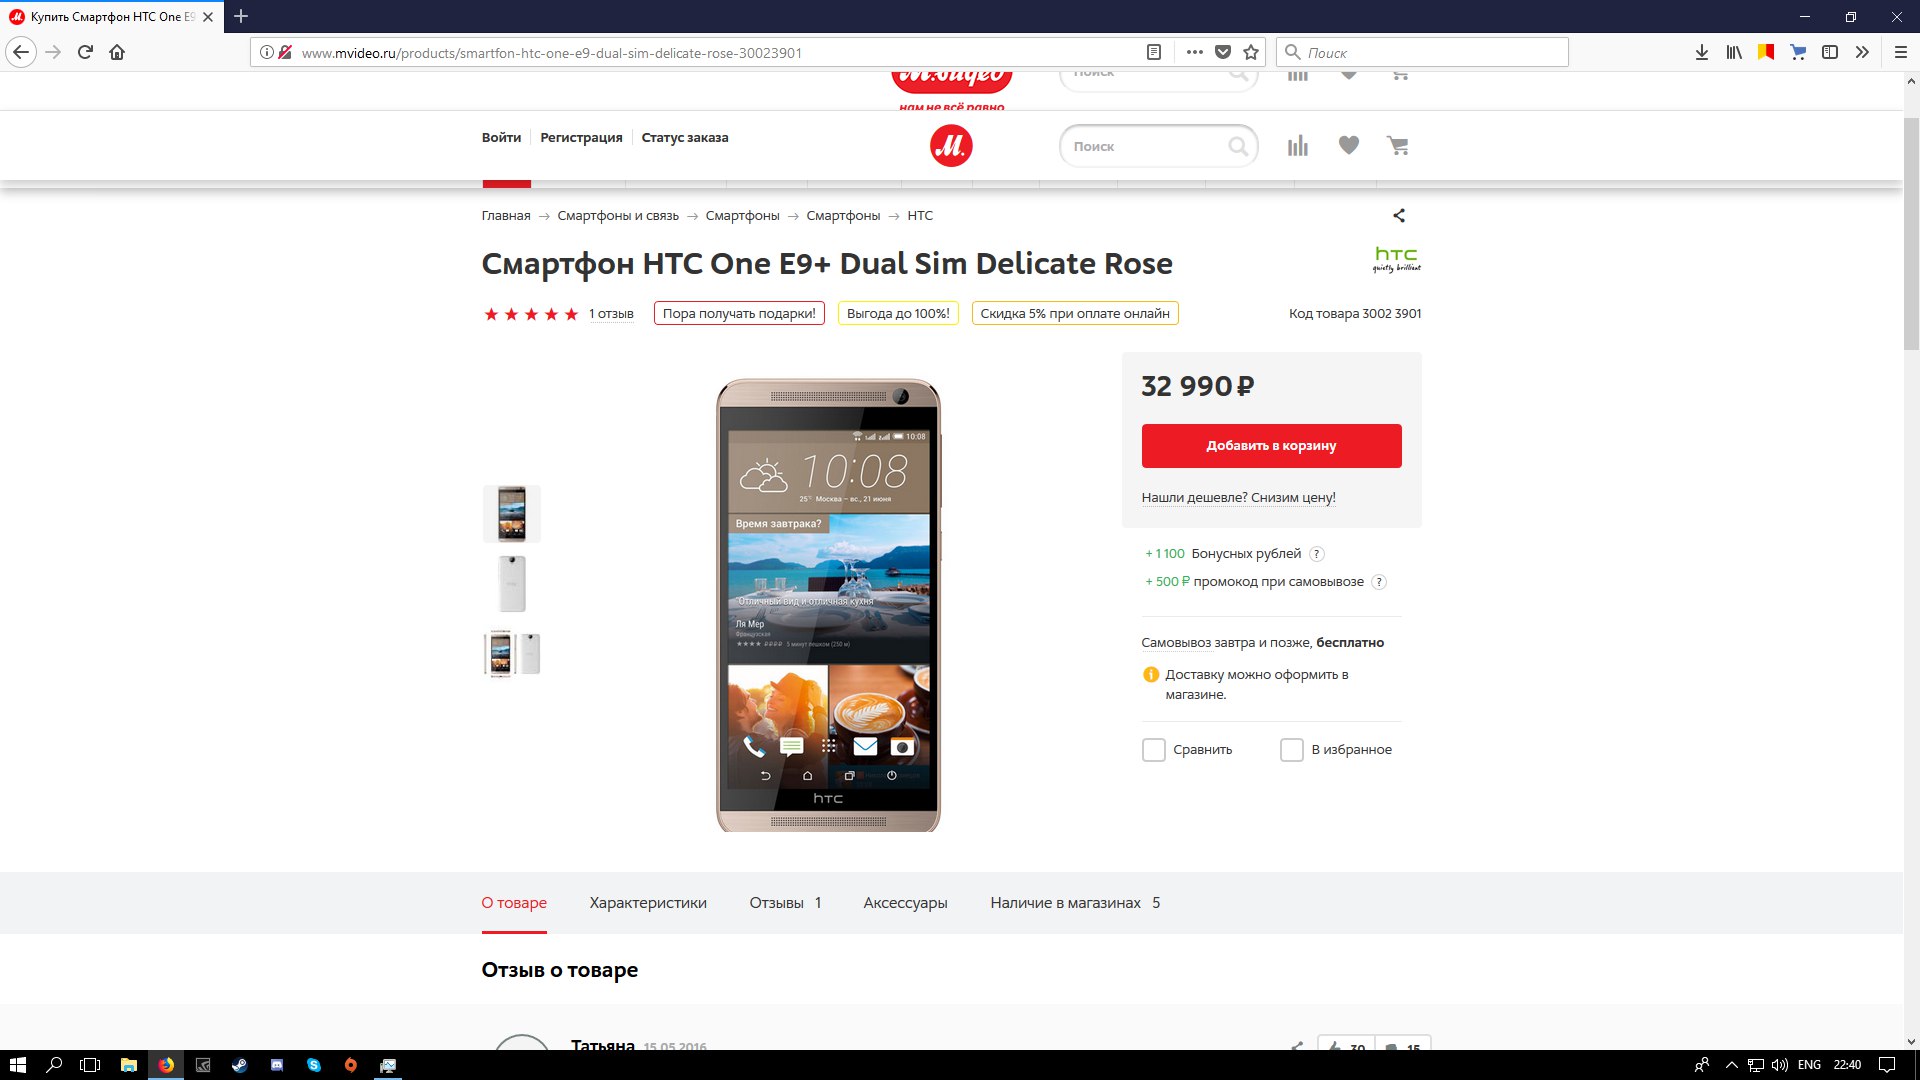Click the mvideo.ru address bar URL

point(551,53)
